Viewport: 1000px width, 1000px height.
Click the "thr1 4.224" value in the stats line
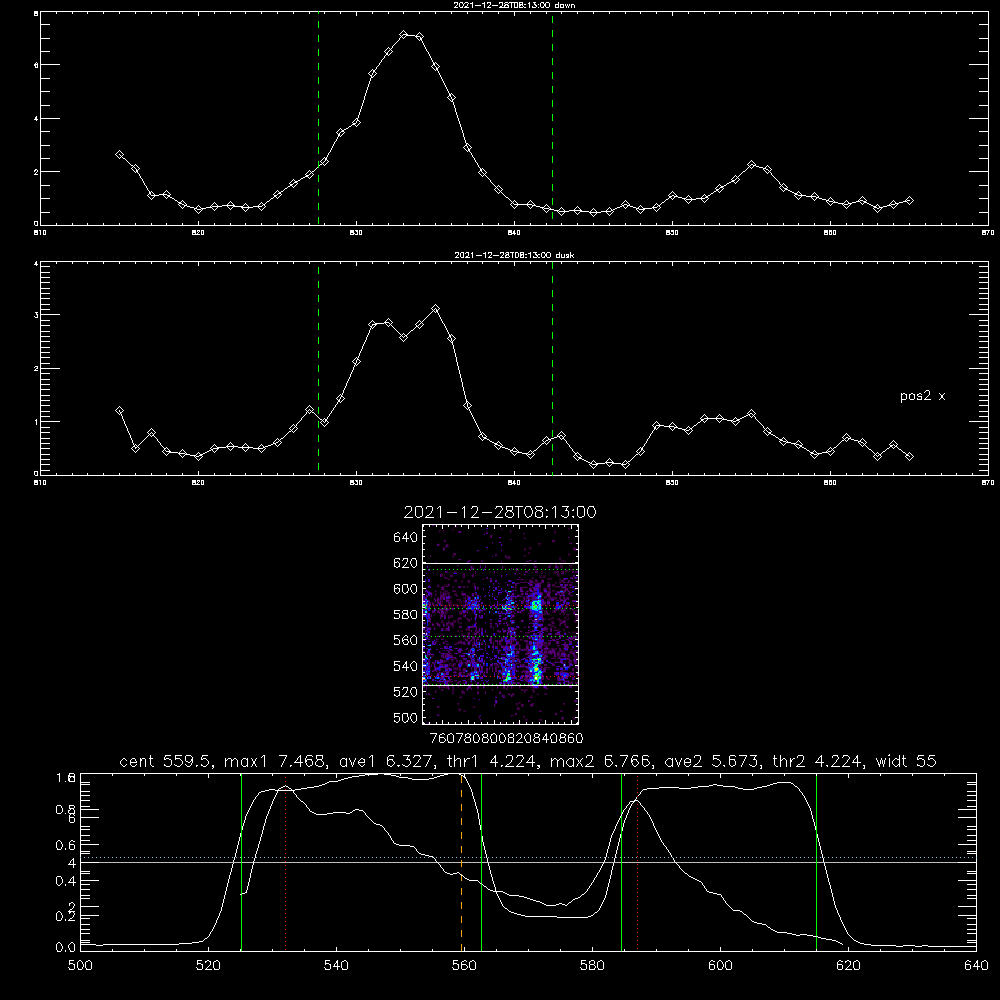coord(491,761)
